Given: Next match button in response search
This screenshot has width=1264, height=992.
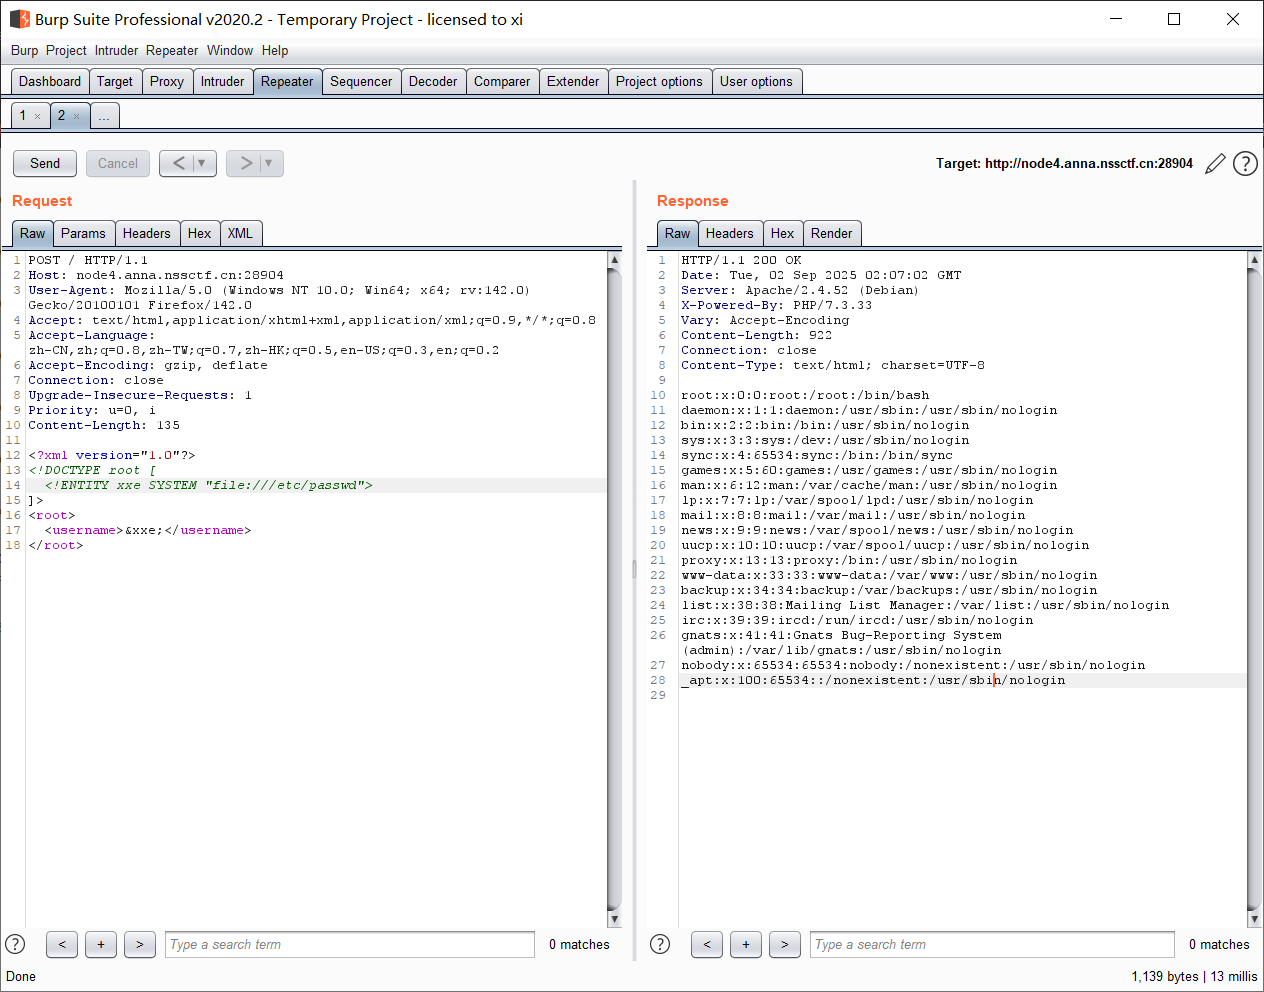Looking at the screenshot, I should 785,944.
